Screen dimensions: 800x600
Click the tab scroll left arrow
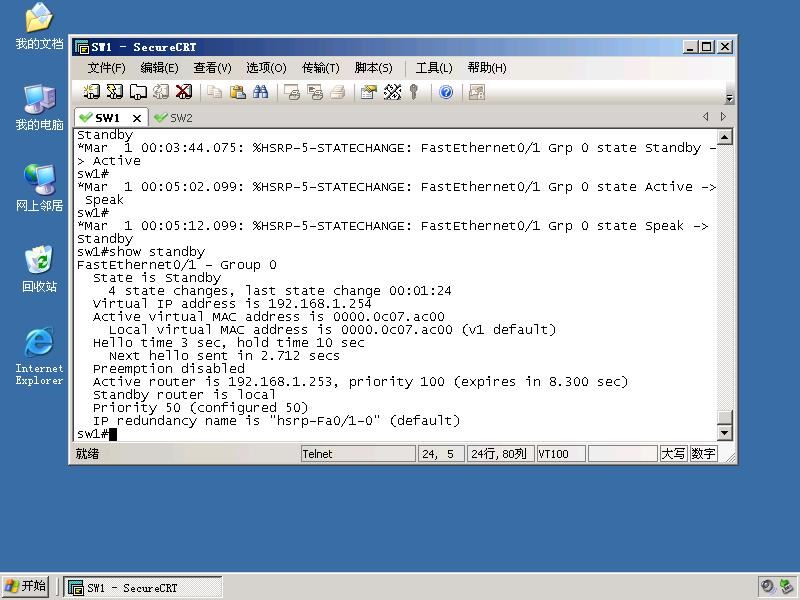click(x=706, y=116)
